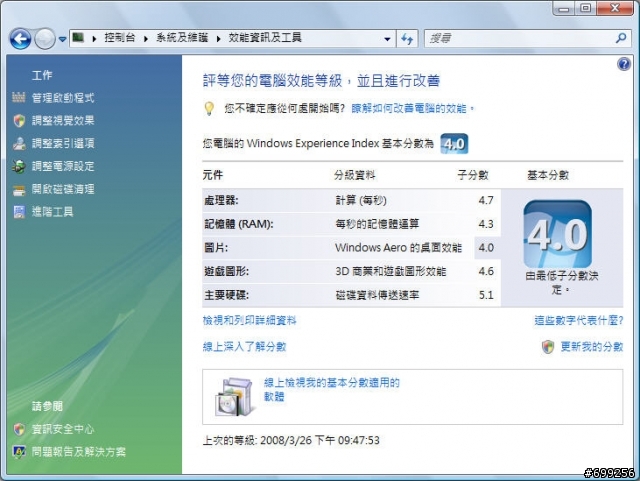This screenshot has width=640, height=481.
Task: Click the shield icon next to 調整視覺效果
Action: coord(19,120)
